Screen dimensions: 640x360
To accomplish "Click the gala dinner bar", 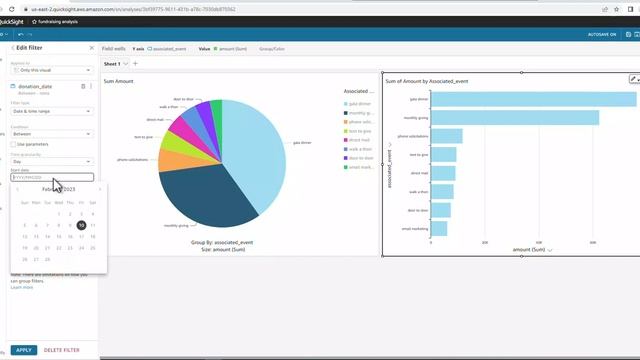I will [533, 100].
